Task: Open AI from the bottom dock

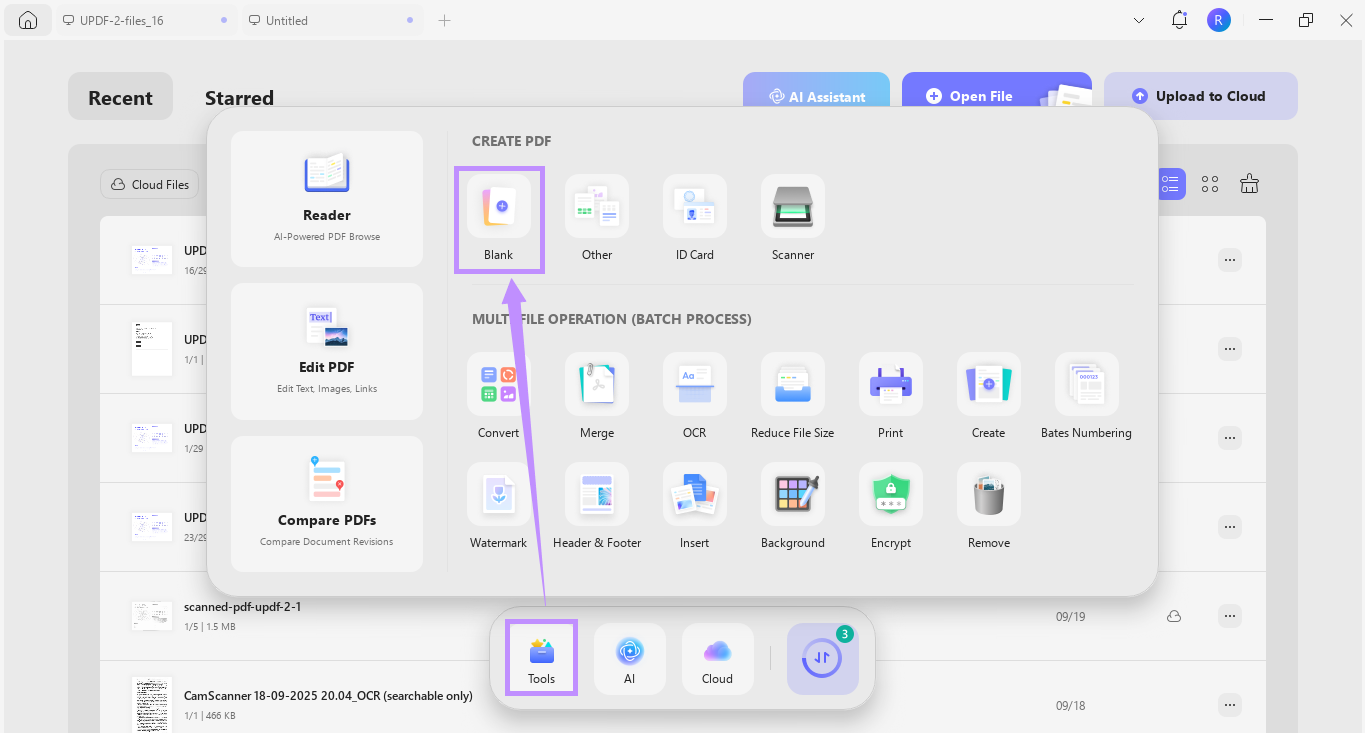Action: coord(629,658)
